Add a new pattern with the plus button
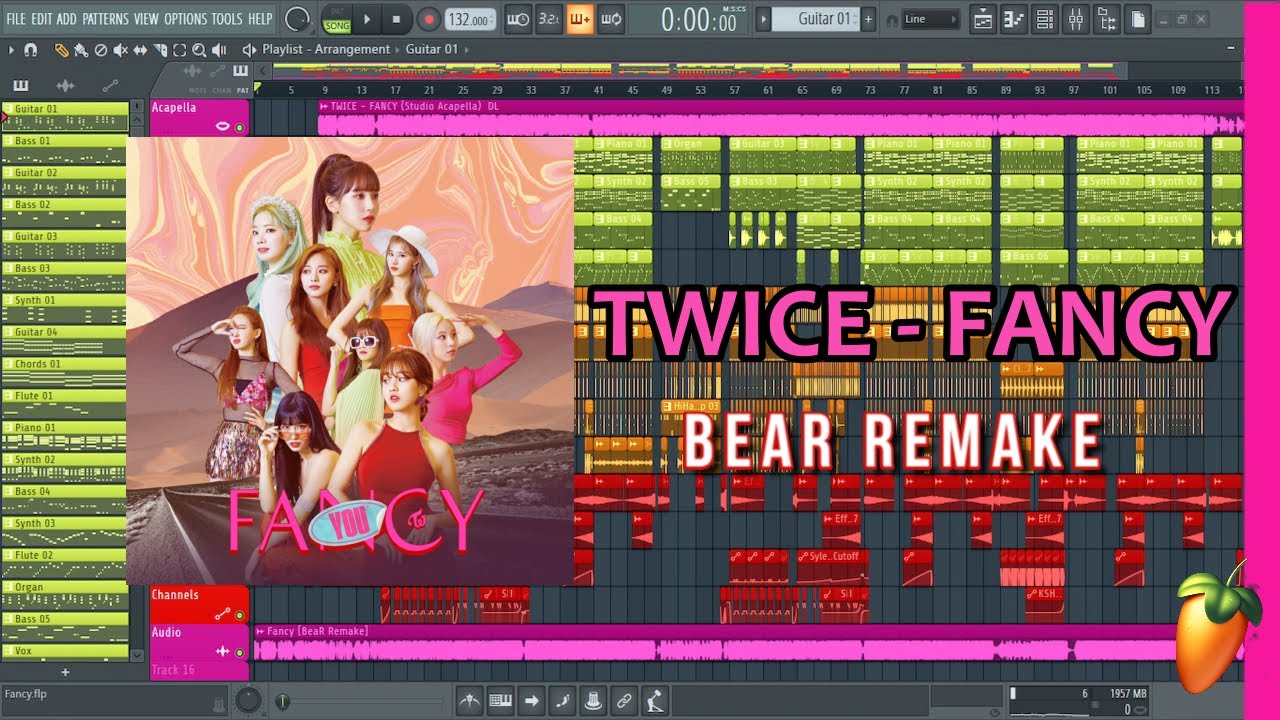Viewport: 1280px width, 720px height. pos(868,19)
